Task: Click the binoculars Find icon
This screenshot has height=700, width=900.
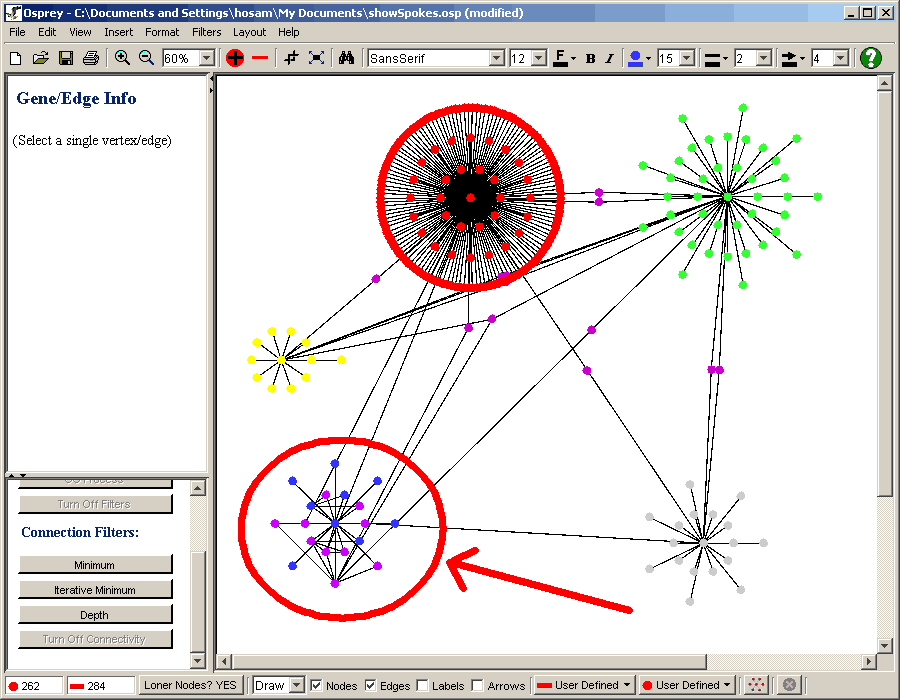Action: pos(346,58)
